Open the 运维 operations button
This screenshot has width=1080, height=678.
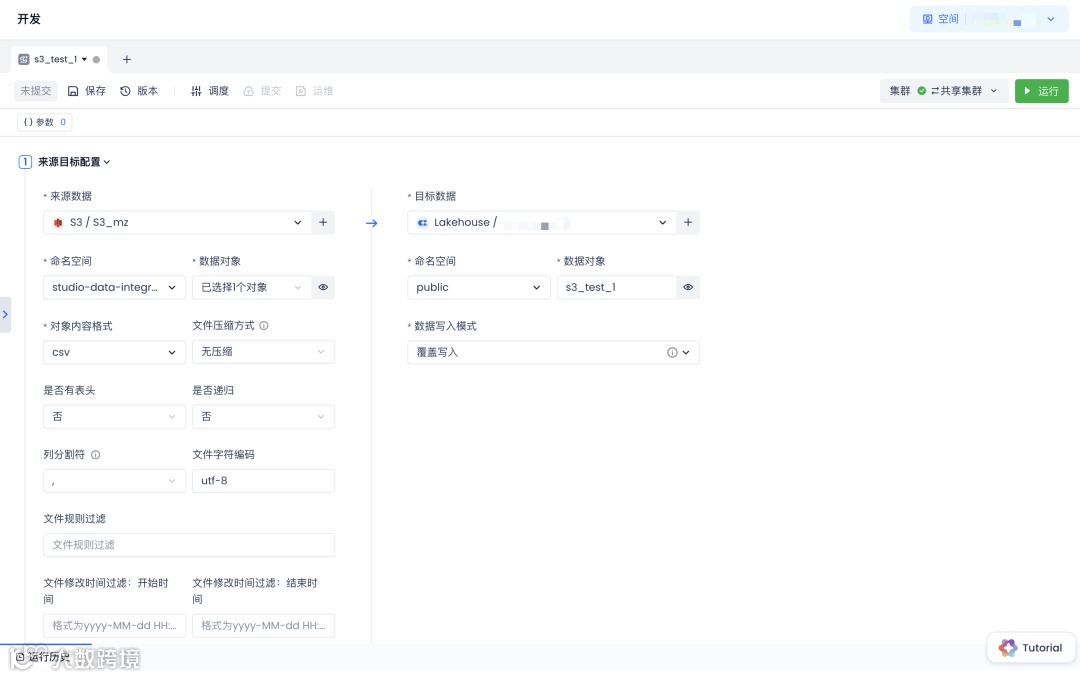pos(314,91)
